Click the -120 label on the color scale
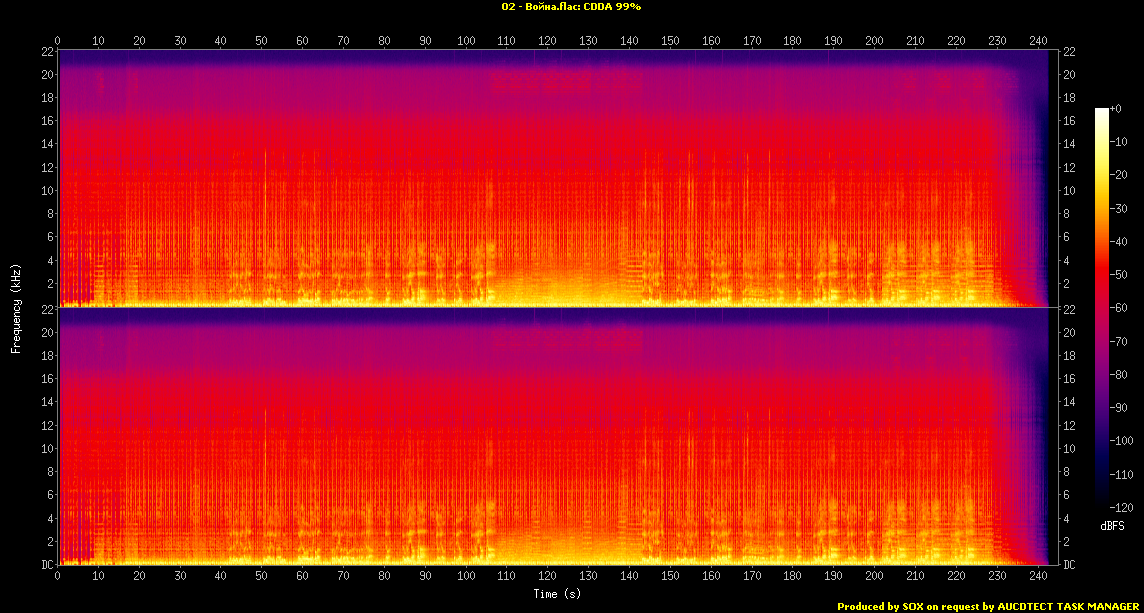This screenshot has height=613, width=1144. click(x=1123, y=508)
